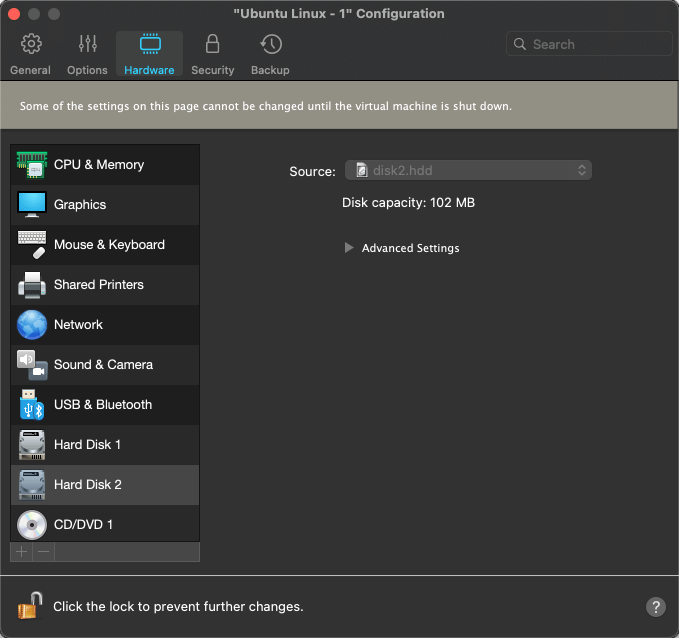Click the Options sliders icon

pyautogui.click(x=88, y=44)
